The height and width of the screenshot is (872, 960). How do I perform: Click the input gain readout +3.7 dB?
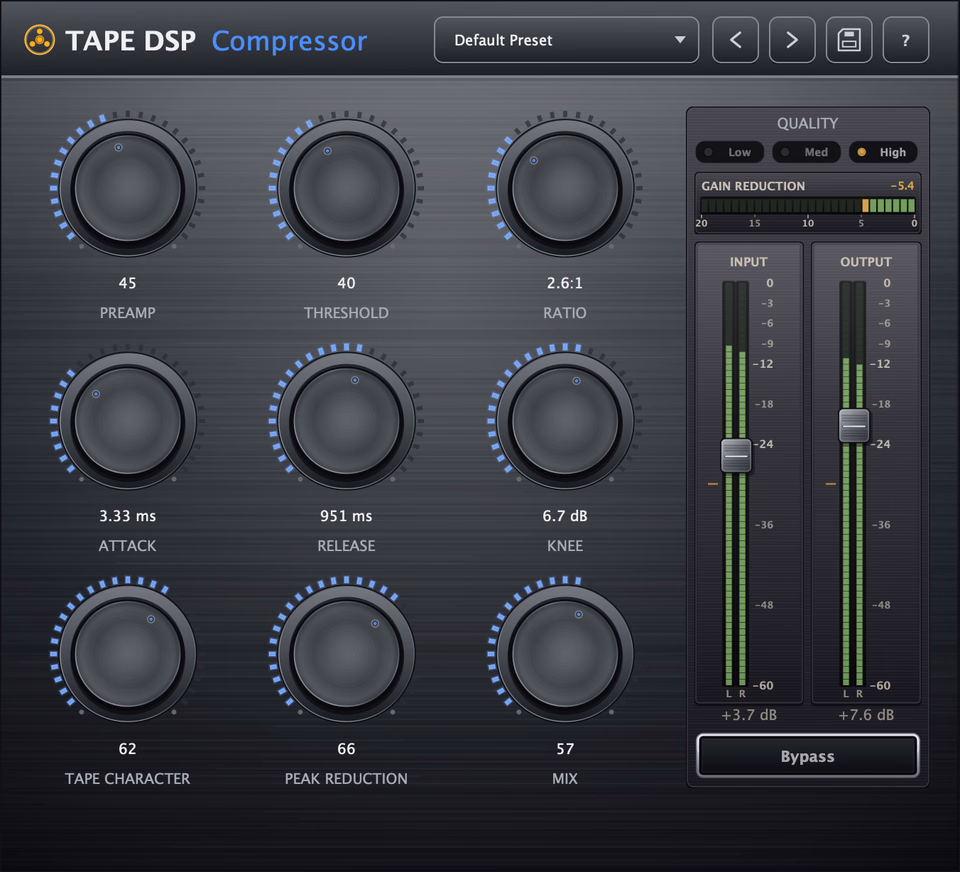tap(749, 715)
